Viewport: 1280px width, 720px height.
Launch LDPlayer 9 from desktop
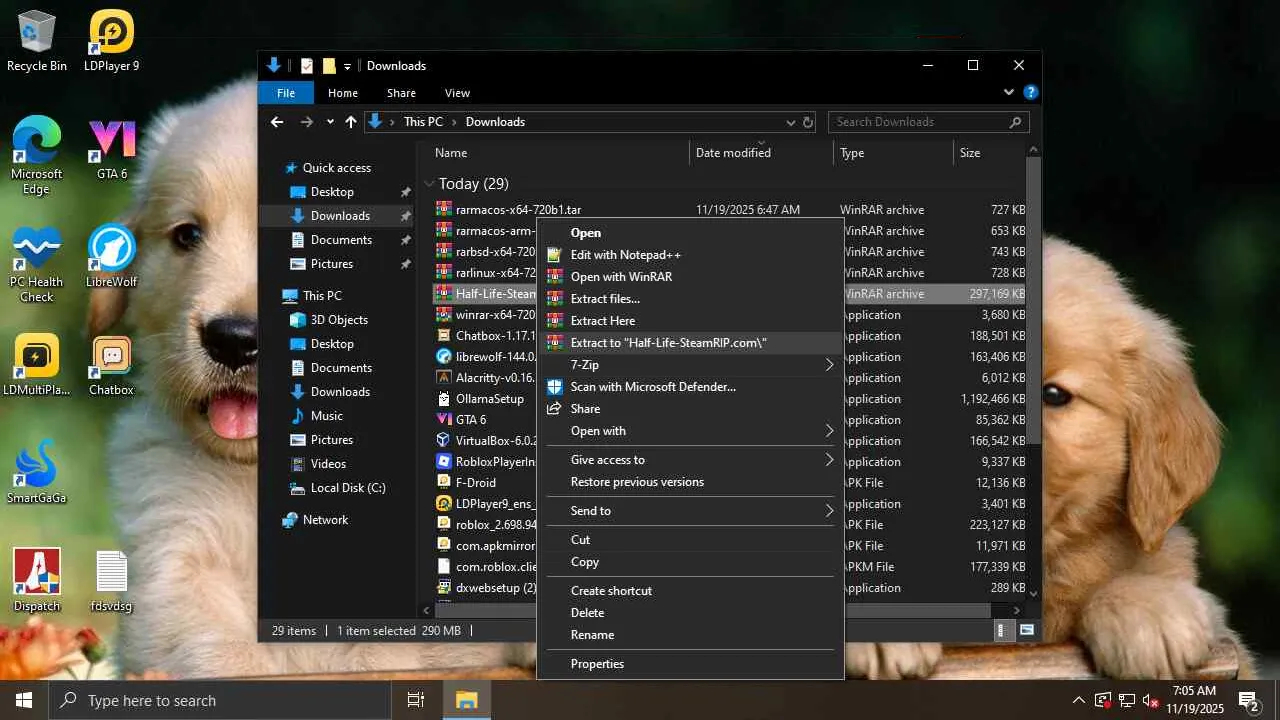112,40
